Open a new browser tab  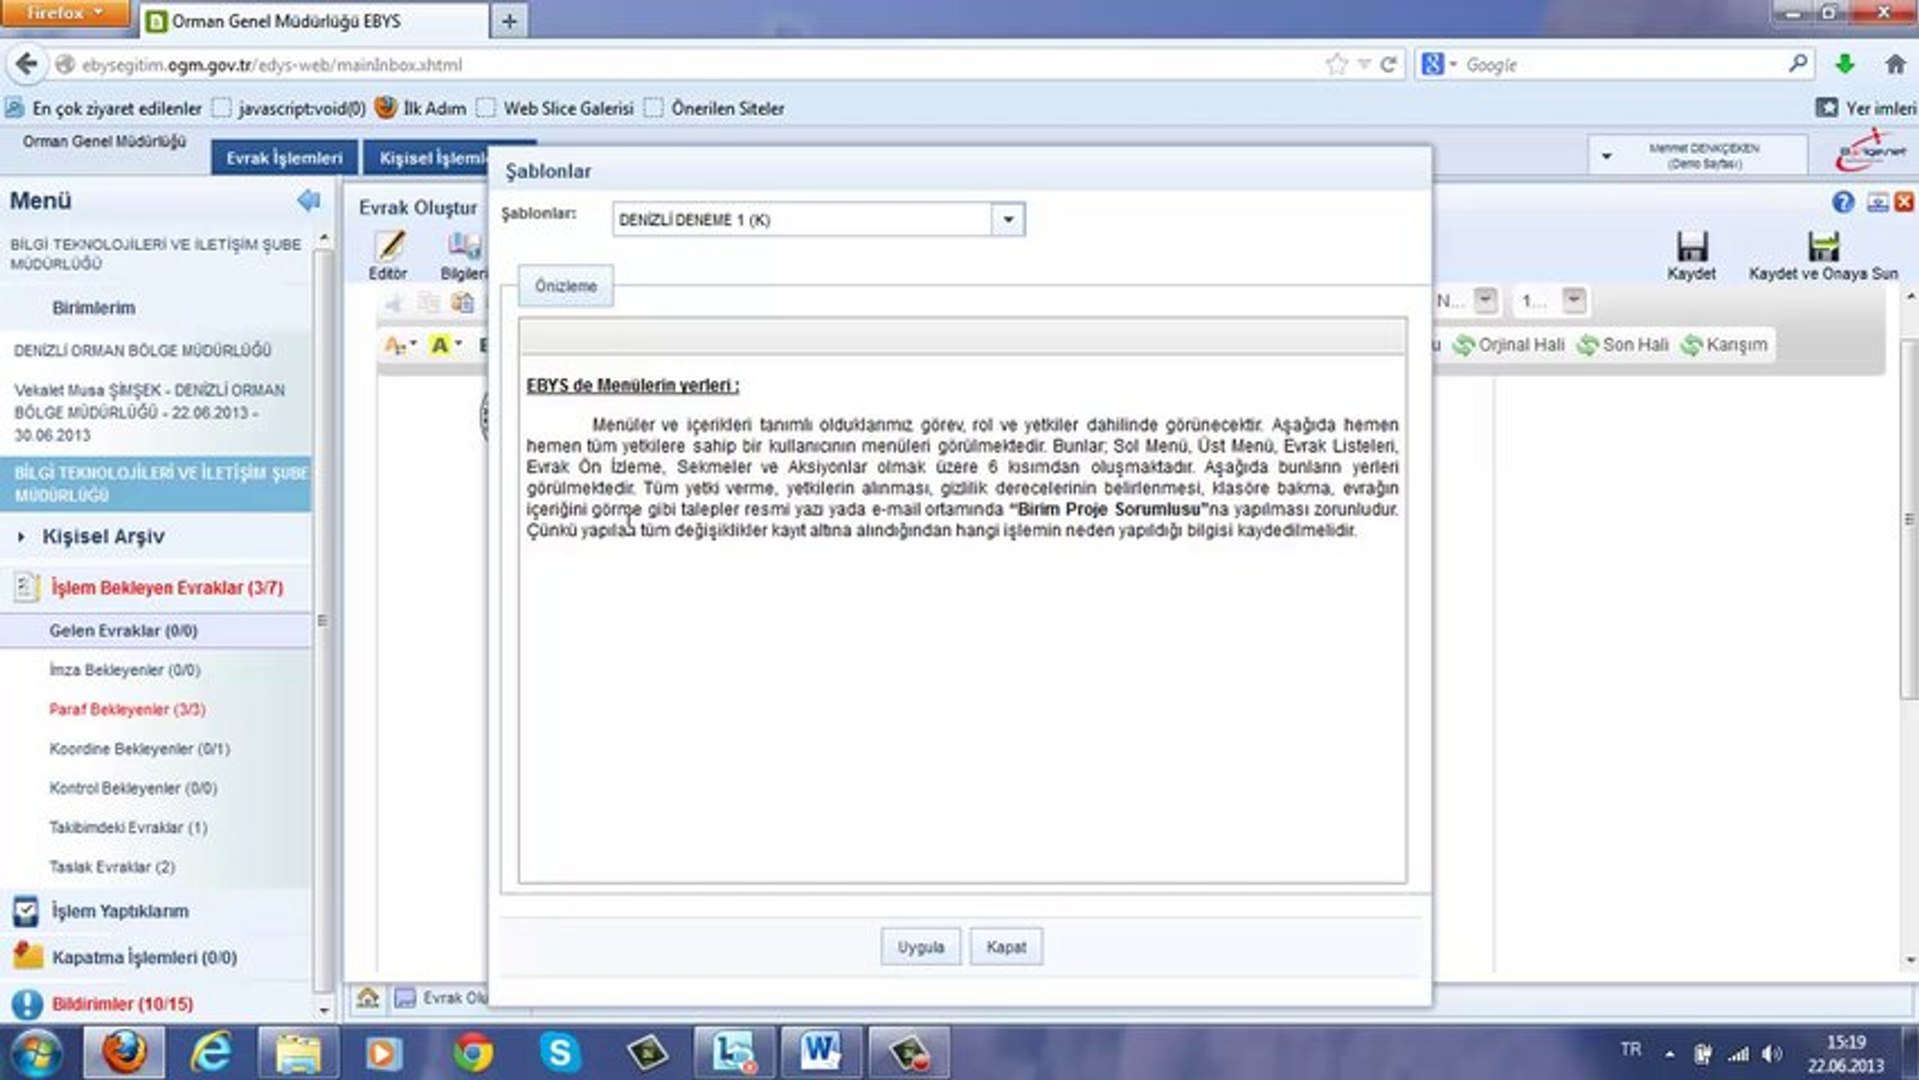tap(509, 21)
